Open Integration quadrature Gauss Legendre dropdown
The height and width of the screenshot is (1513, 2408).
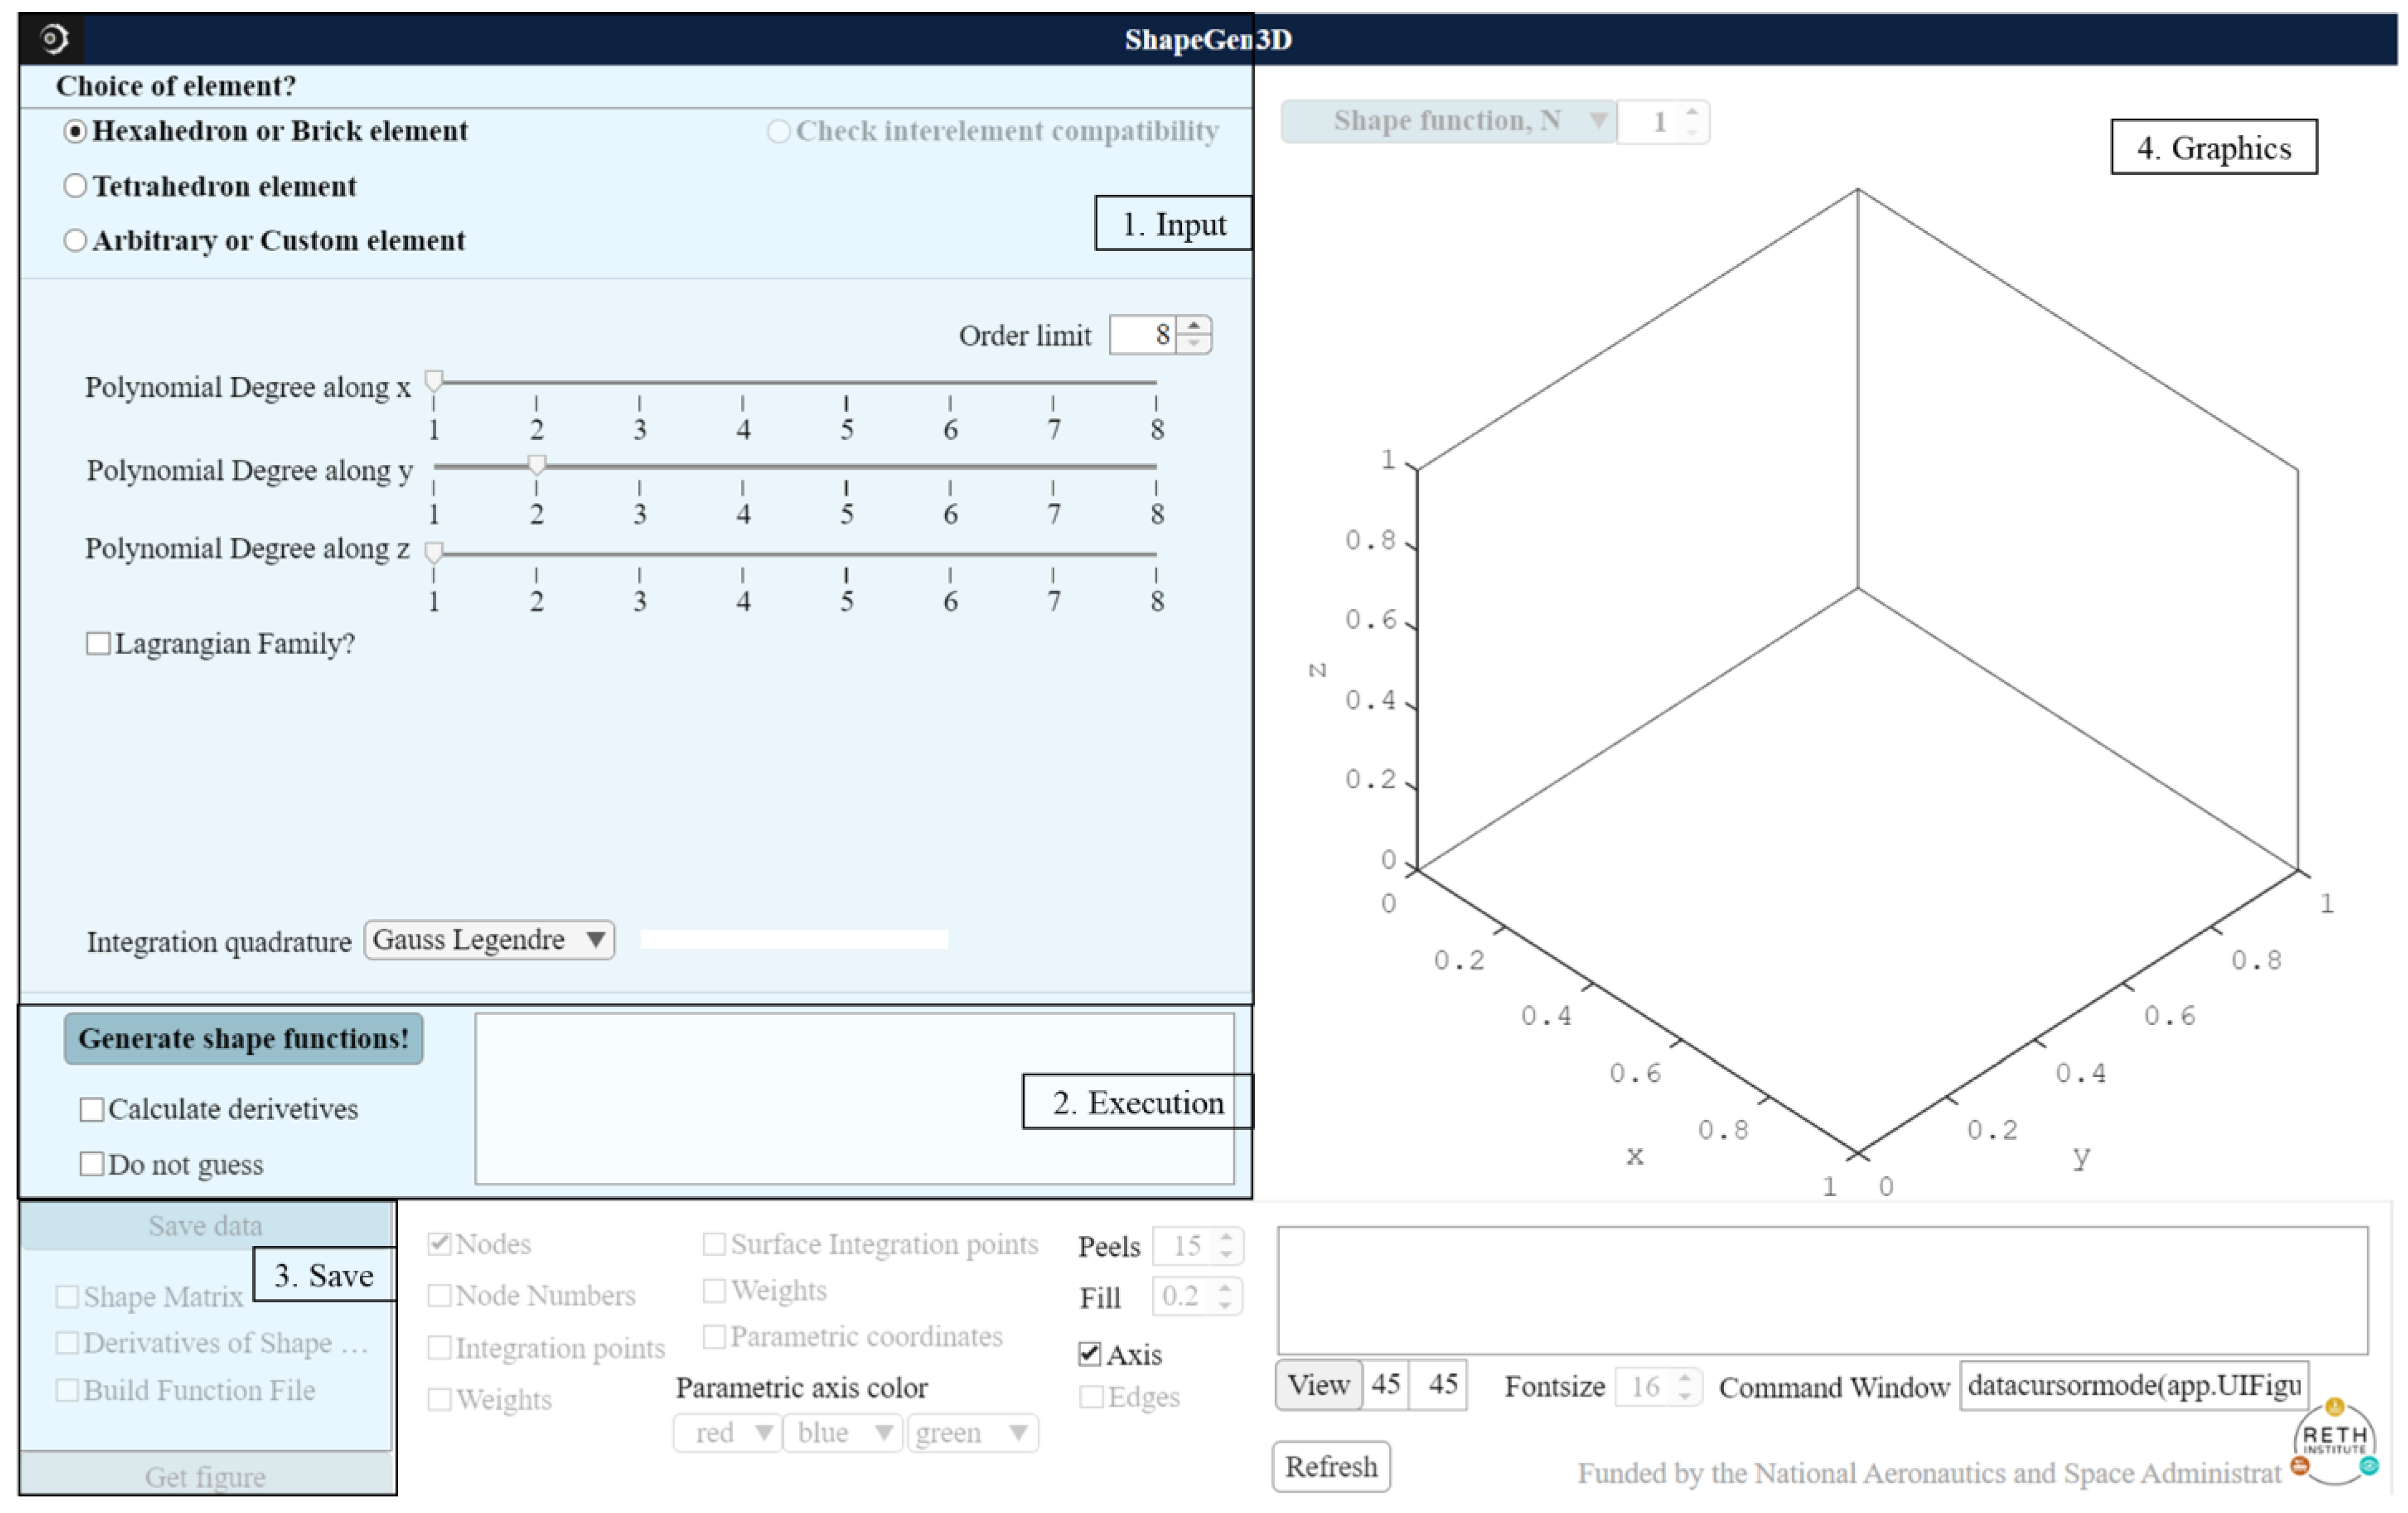(489, 940)
